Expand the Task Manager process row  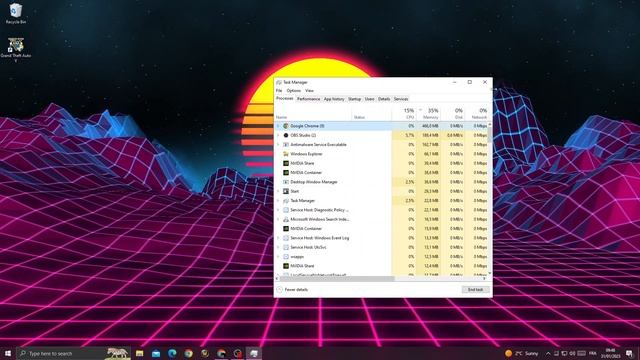pyautogui.click(x=278, y=200)
